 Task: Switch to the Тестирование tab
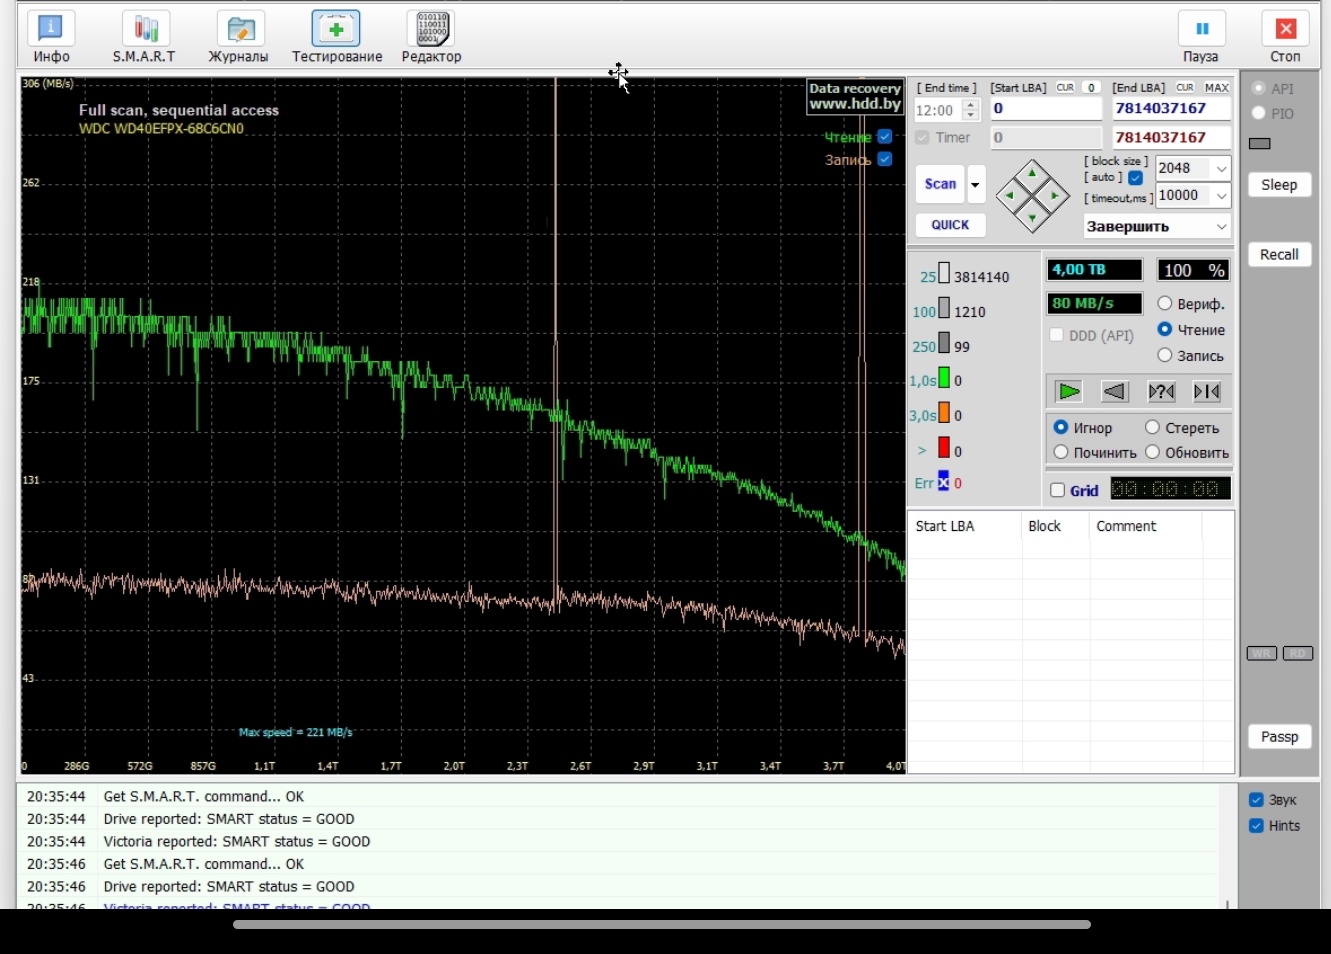click(x=337, y=37)
